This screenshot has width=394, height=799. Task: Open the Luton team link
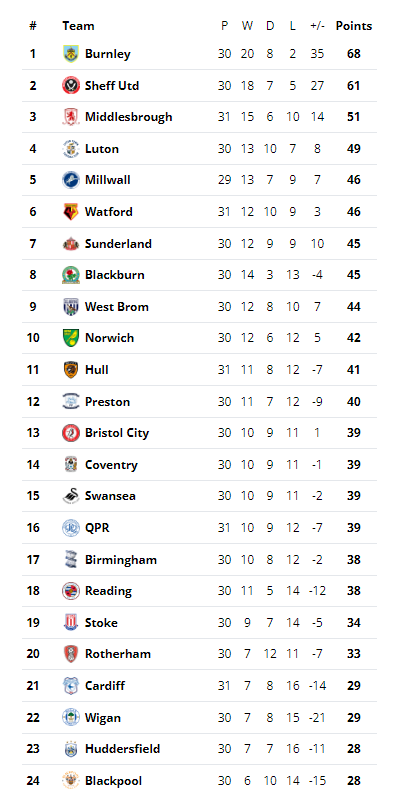pyautogui.click(x=102, y=149)
